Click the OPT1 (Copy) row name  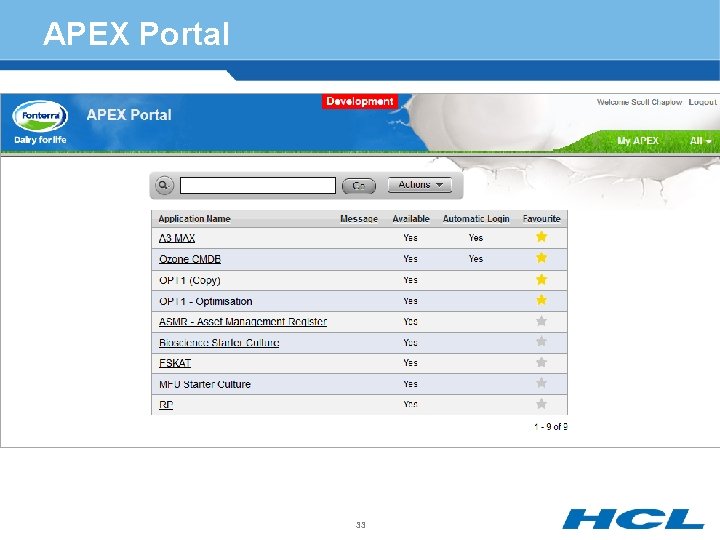click(190, 280)
